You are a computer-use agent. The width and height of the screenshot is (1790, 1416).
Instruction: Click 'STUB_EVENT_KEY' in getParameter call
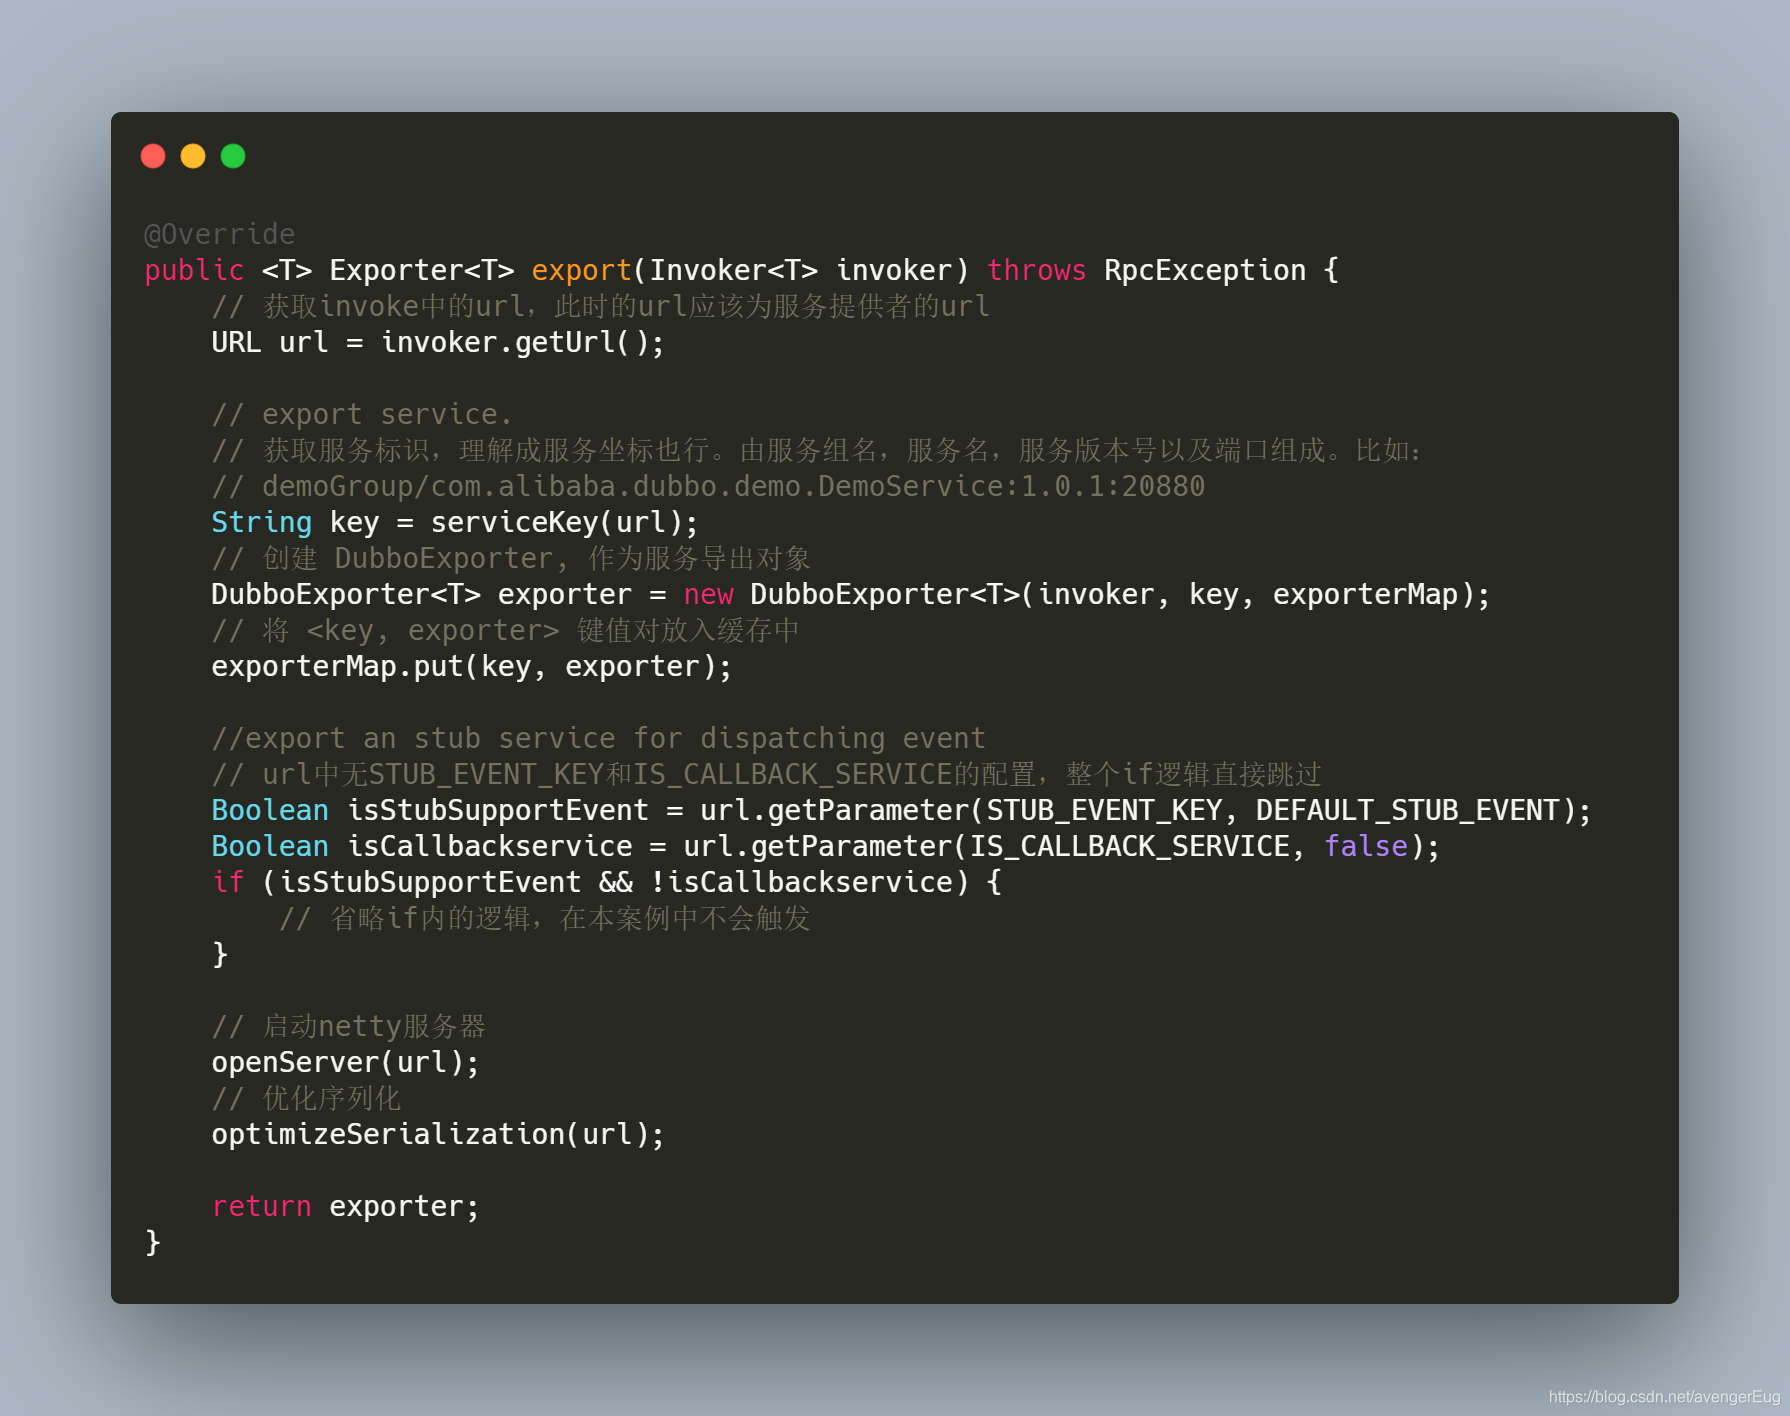pyautogui.click(x=1104, y=810)
